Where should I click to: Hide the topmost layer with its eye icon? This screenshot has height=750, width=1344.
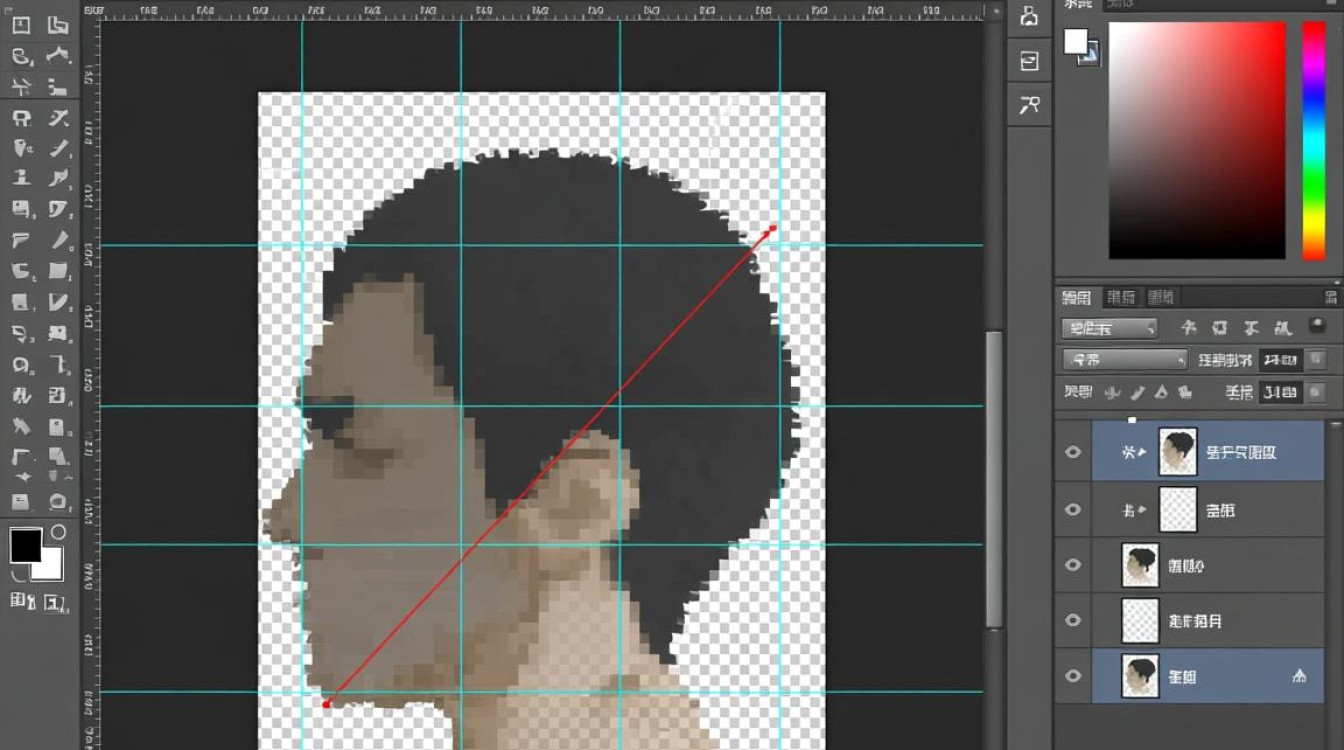[x=1073, y=452]
